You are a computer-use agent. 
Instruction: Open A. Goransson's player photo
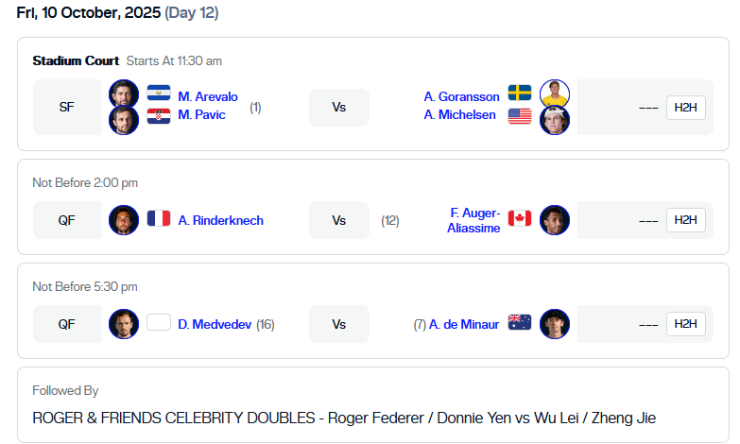click(554, 94)
